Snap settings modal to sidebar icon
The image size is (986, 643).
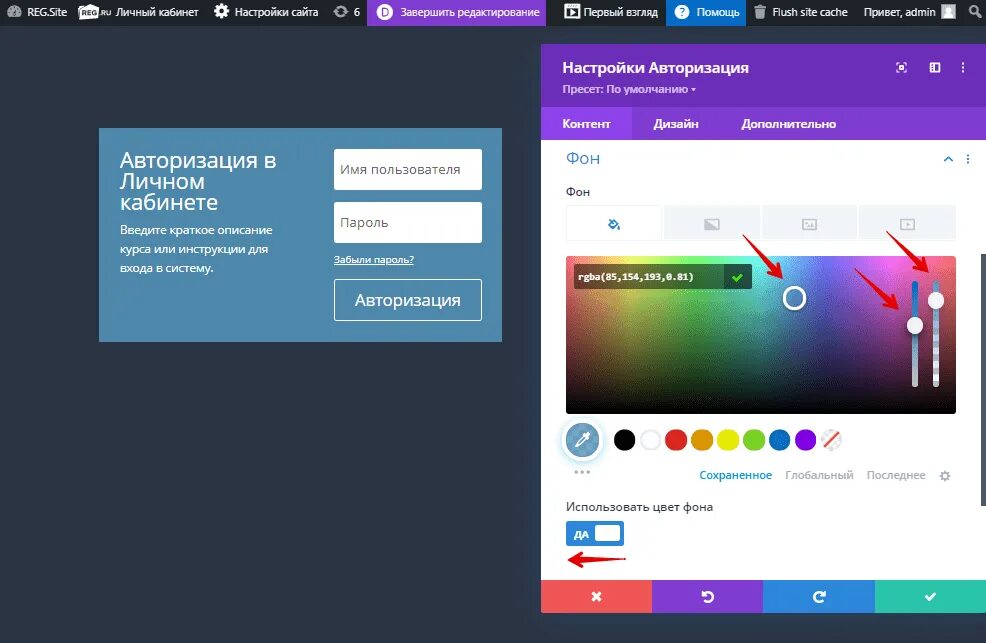tap(934, 67)
